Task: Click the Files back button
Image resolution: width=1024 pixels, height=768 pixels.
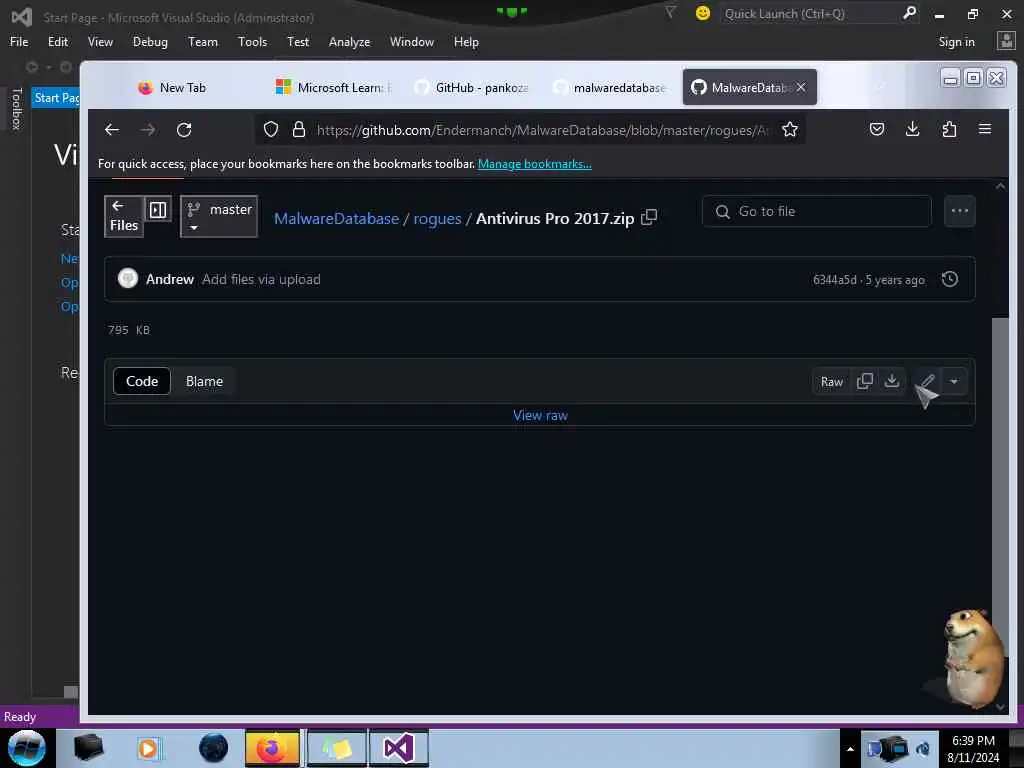Action: tap(123, 216)
